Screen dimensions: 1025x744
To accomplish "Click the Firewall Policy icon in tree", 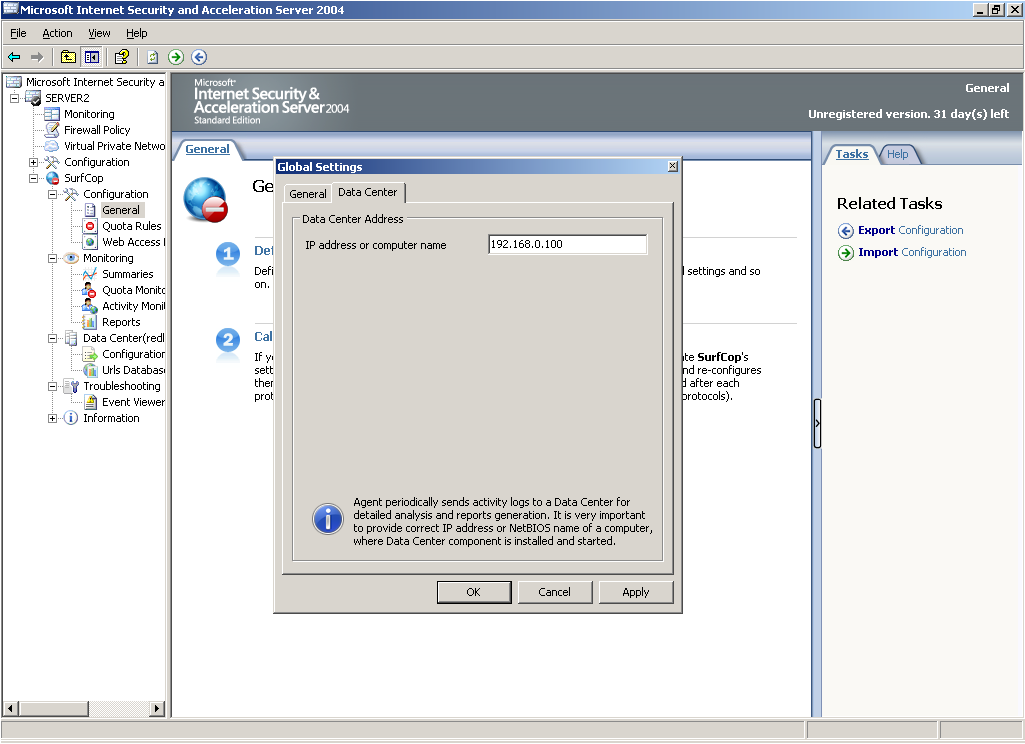I will (52, 130).
